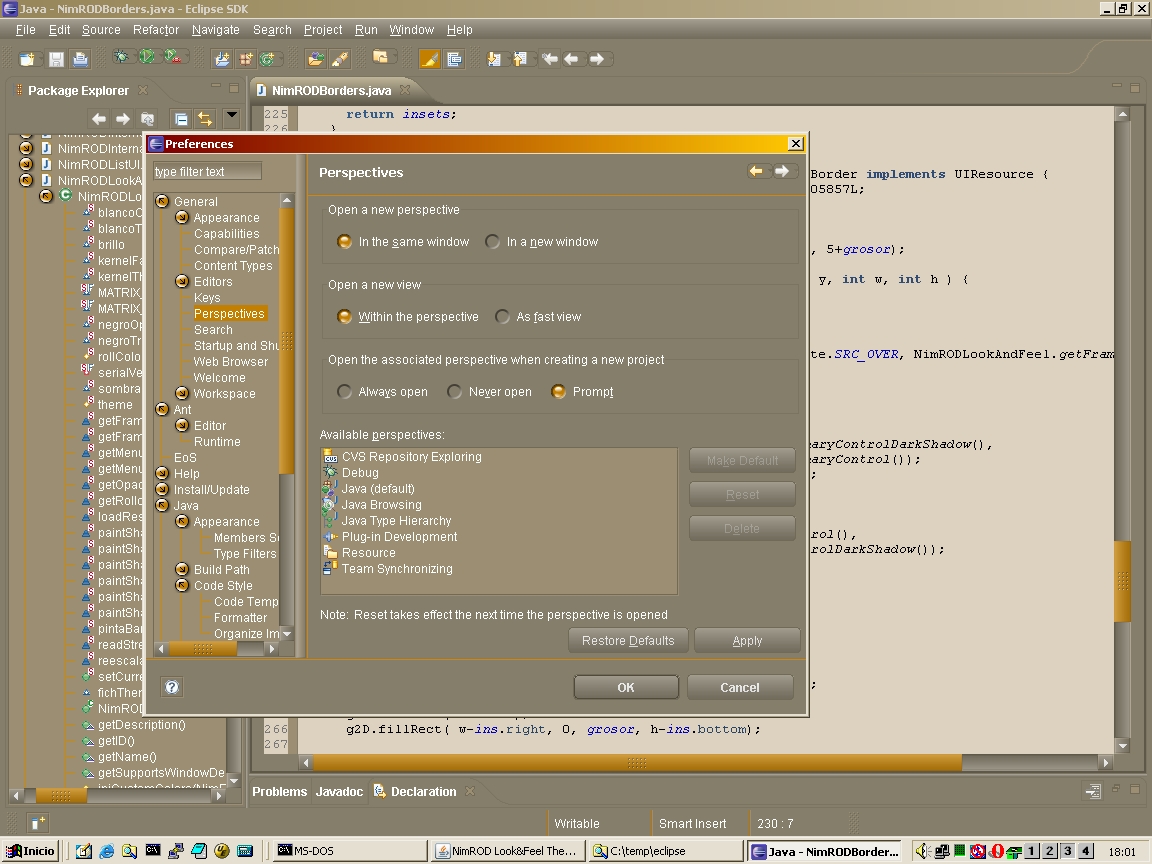Screen dimensions: 1152x864
Task: Collapse the General tree node
Action: (x=162, y=202)
